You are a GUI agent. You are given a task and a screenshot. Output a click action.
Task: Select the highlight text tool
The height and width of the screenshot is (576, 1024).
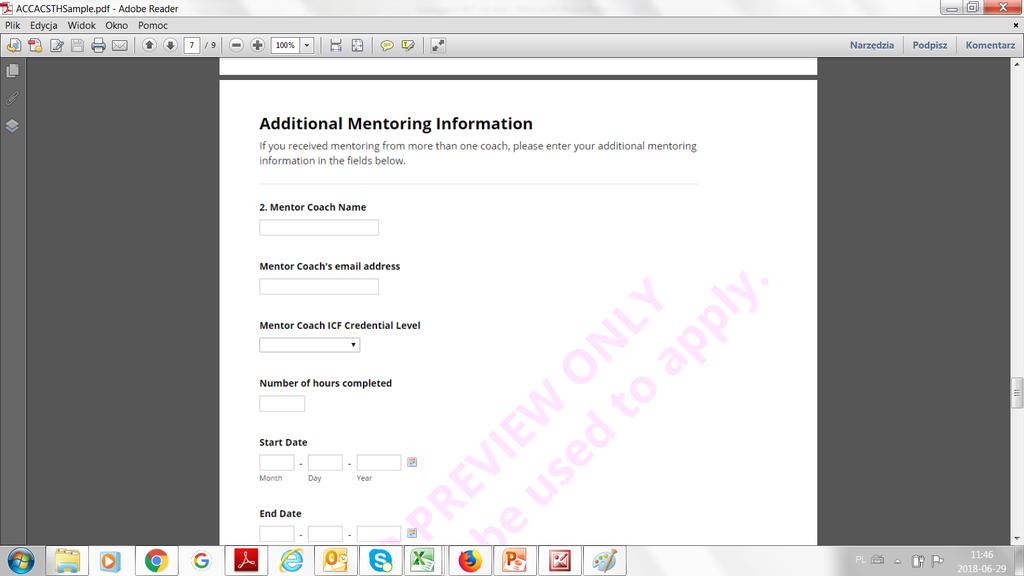tap(408, 45)
